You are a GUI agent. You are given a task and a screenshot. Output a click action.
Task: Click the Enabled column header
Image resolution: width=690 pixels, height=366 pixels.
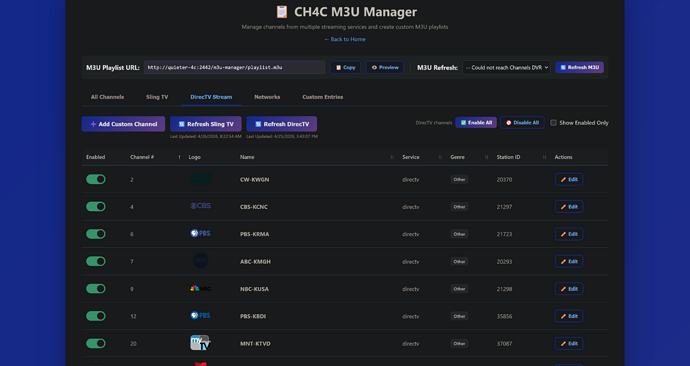click(x=95, y=157)
